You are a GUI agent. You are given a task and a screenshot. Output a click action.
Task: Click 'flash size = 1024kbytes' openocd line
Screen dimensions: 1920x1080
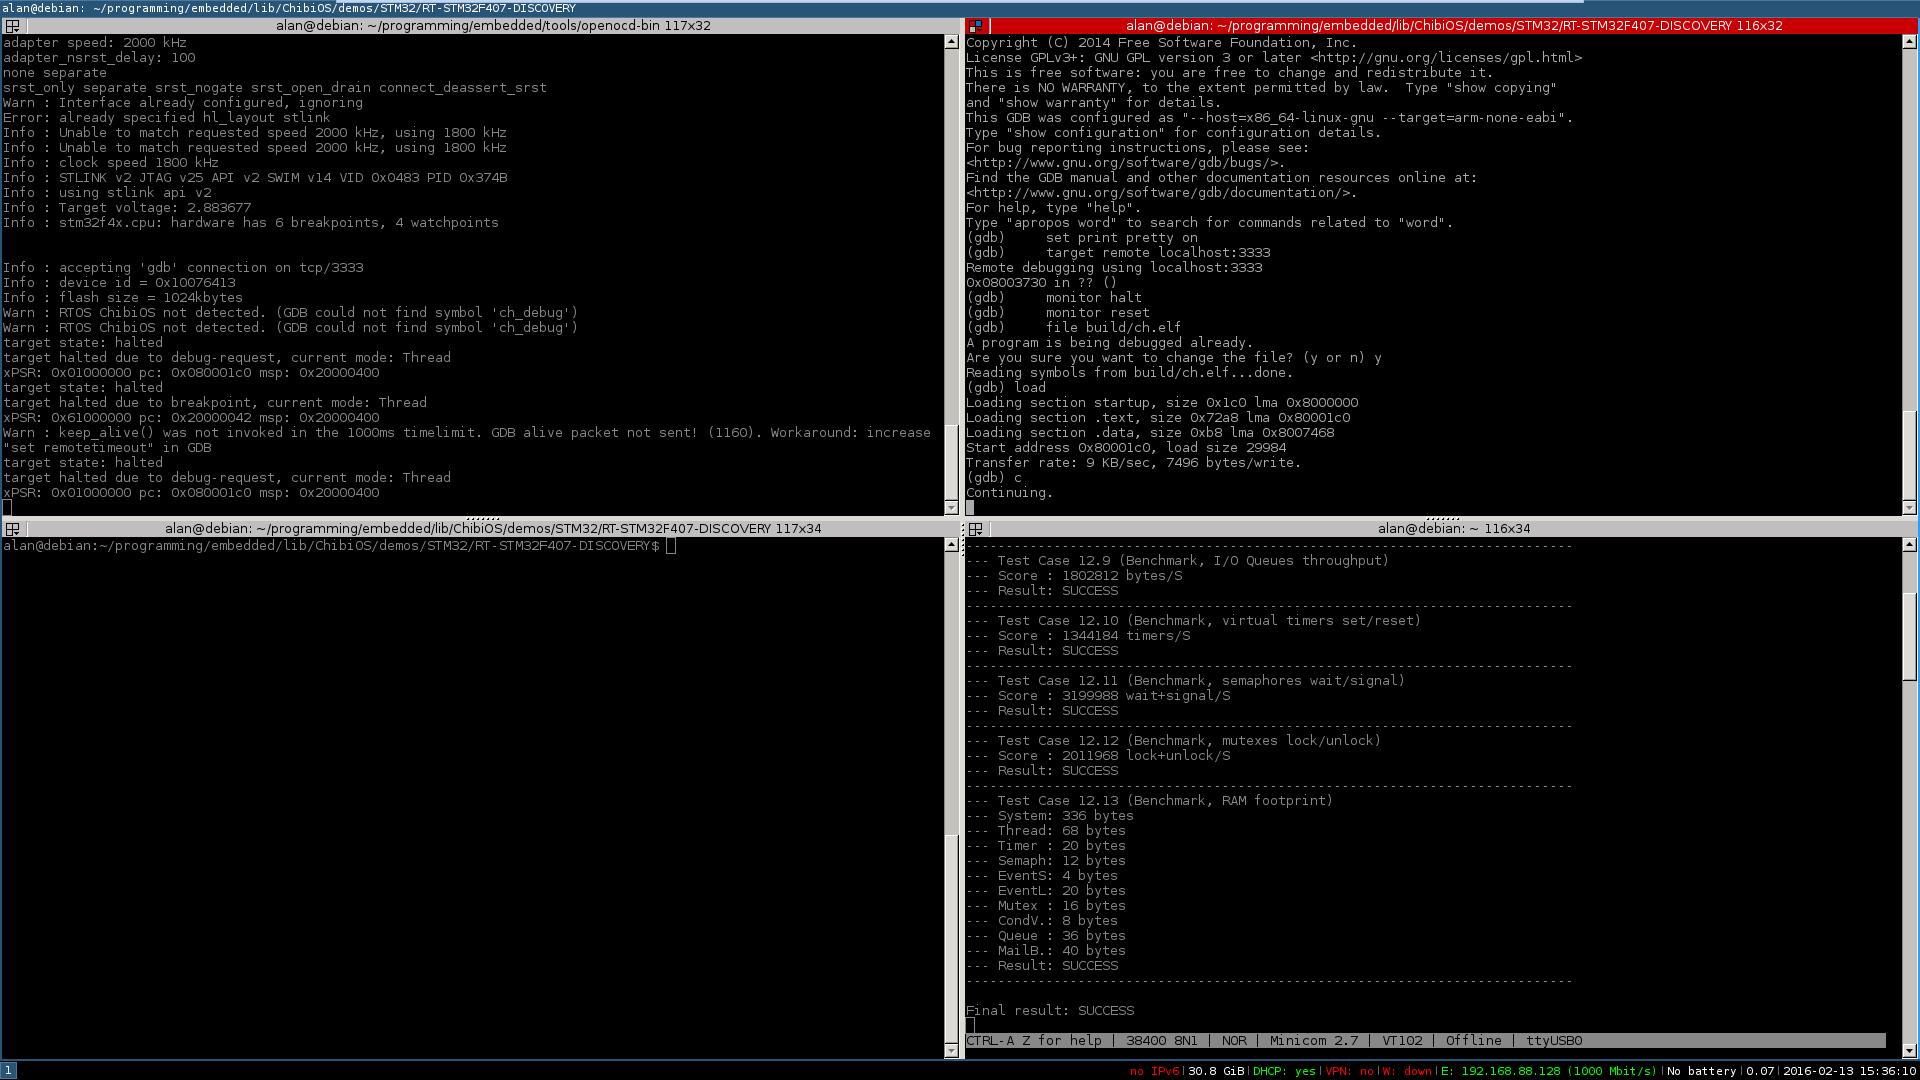(x=123, y=298)
